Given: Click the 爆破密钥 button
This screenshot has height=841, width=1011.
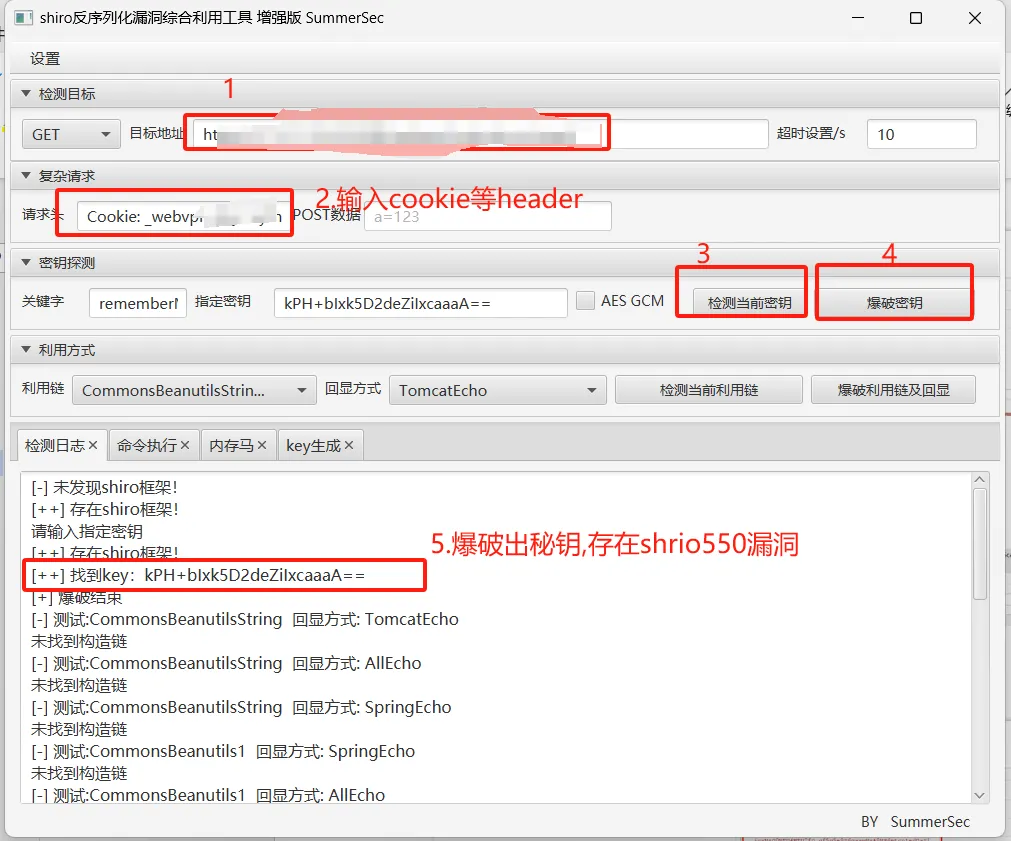Looking at the screenshot, I should (894, 302).
